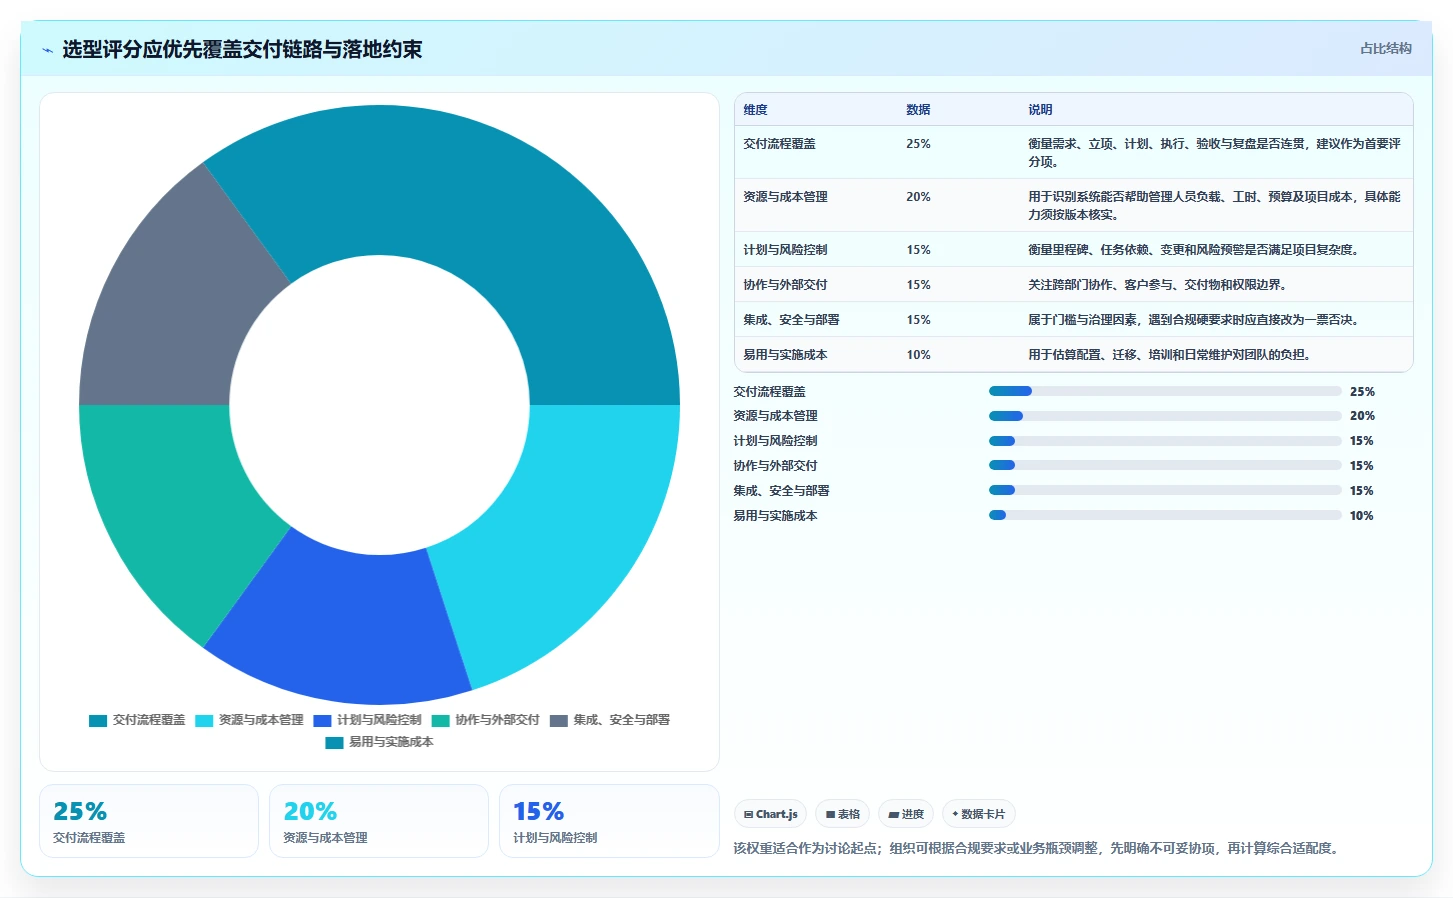Click the Chart.js chip
This screenshot has width=1453, height=898.
pos(770,814)
